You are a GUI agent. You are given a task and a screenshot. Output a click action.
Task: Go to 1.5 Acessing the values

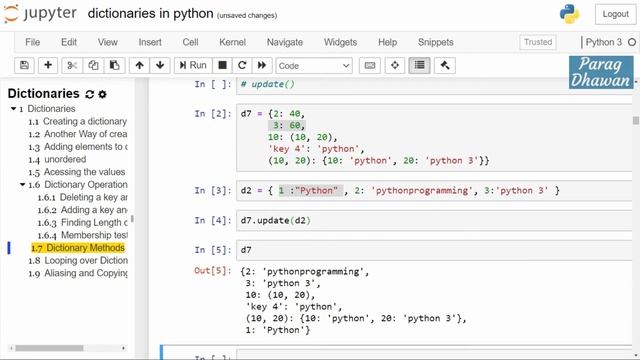77,172
